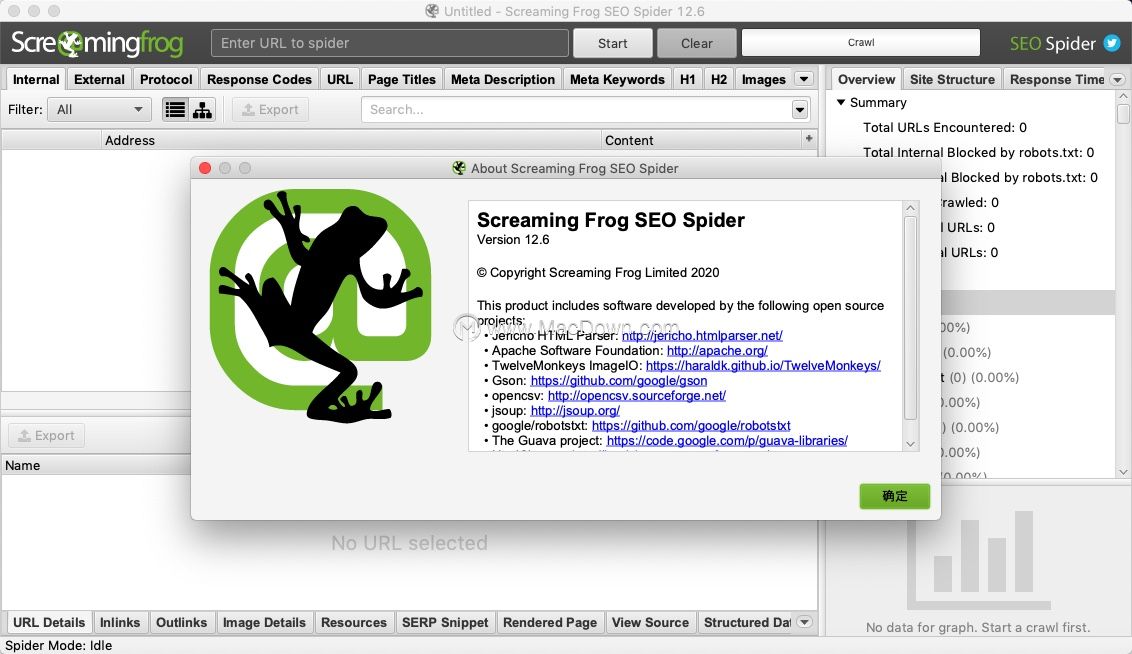Open the Outlinks bottom tab
This screenshot has width=1132, height=654.
click(x=181, y=622)
